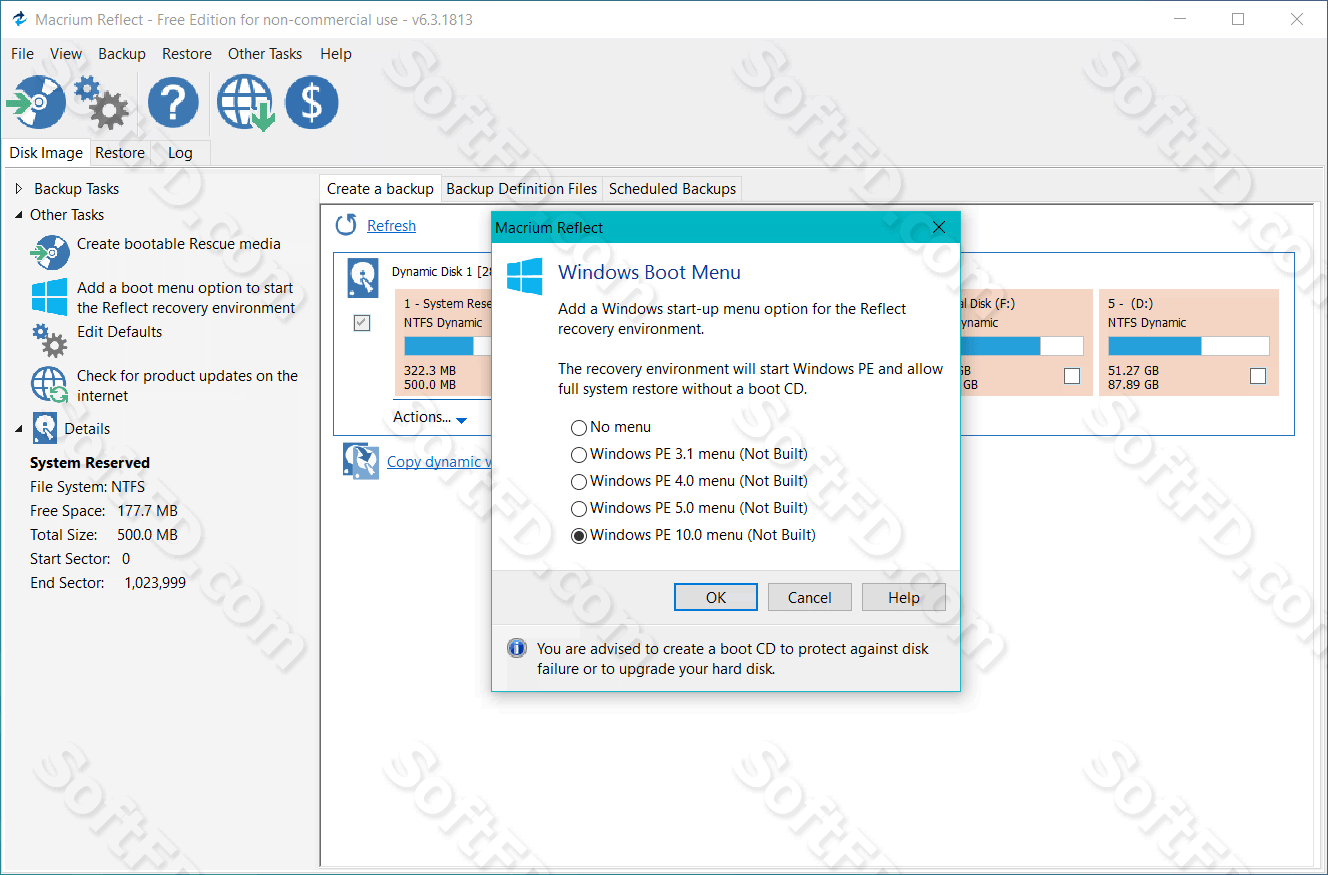The width and height of the screenshot is (1328, 875).
Task: Click the Create bootable Rescue media icon
Action: coord(50,253)
